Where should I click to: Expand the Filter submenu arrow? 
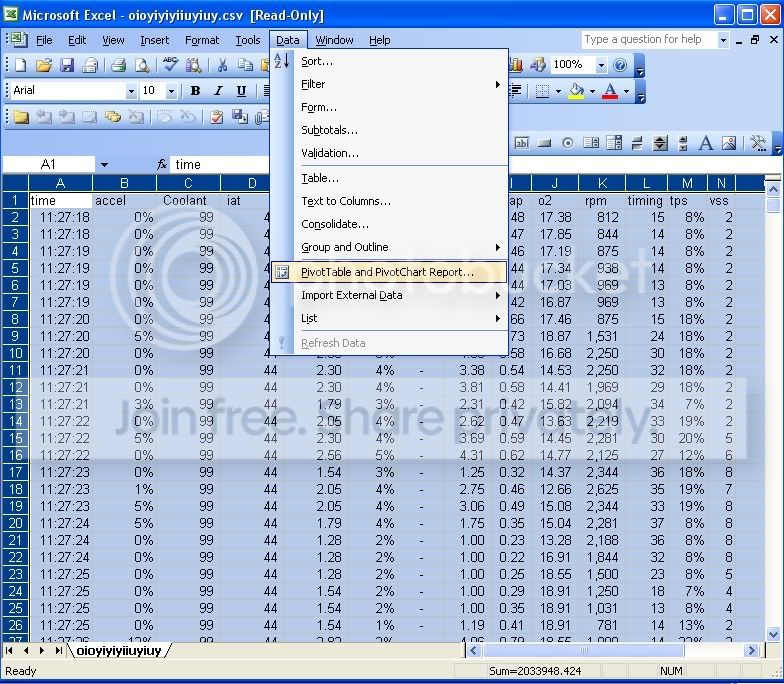(x=498, y=84)
